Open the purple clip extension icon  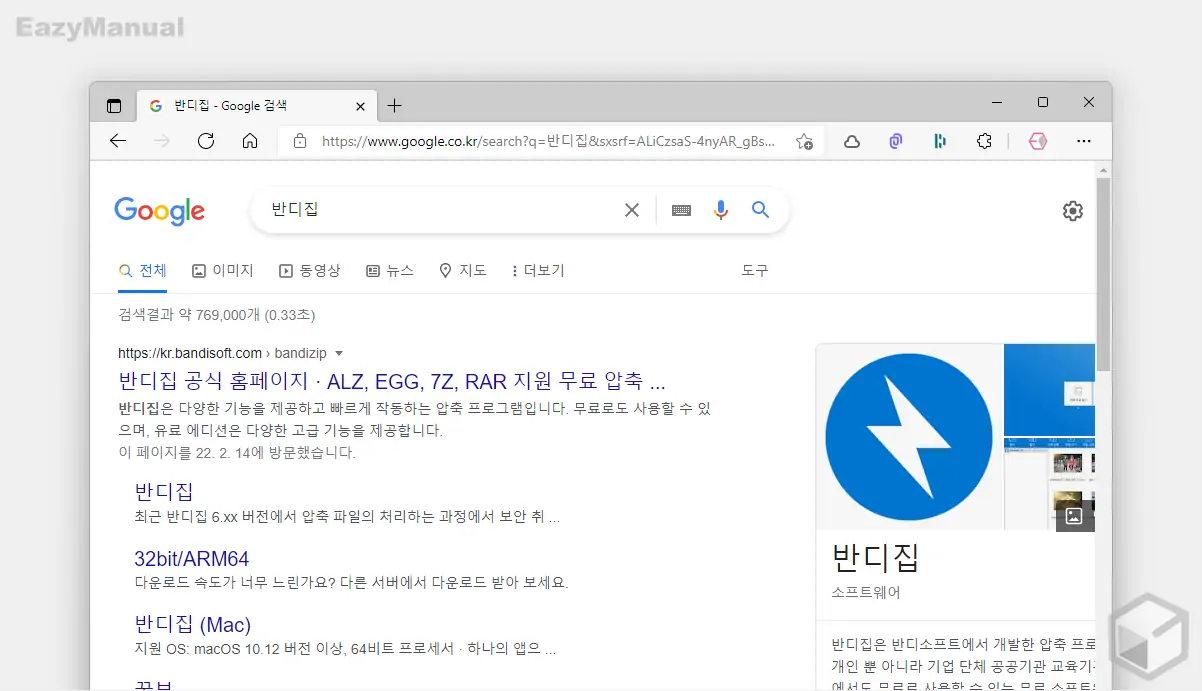pyautogui.click(x=896, y=142)
